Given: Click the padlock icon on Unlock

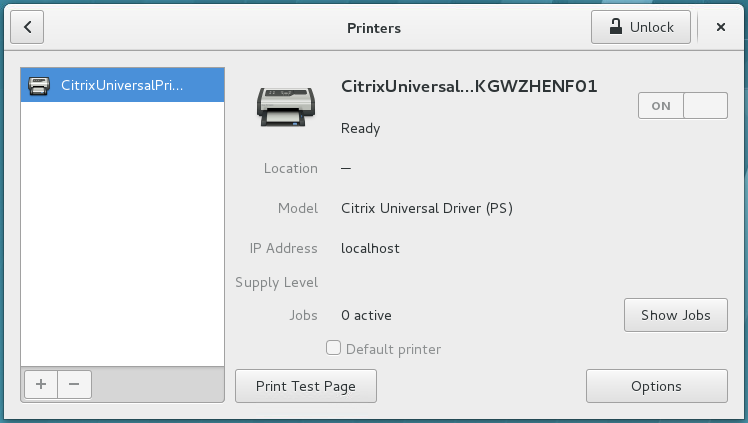Looking at the screenshot, I should point(613,28).
